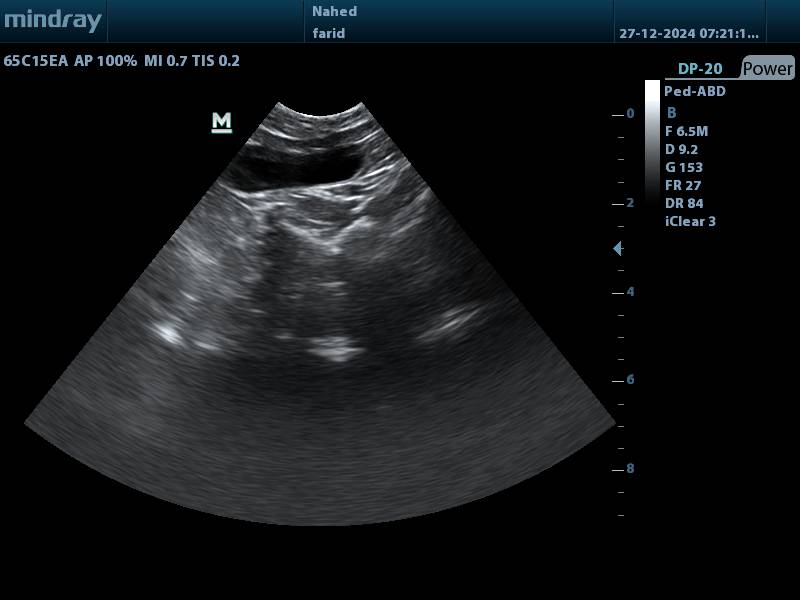
Task: Click the M probe orientation marker
Action: [221, 122]
